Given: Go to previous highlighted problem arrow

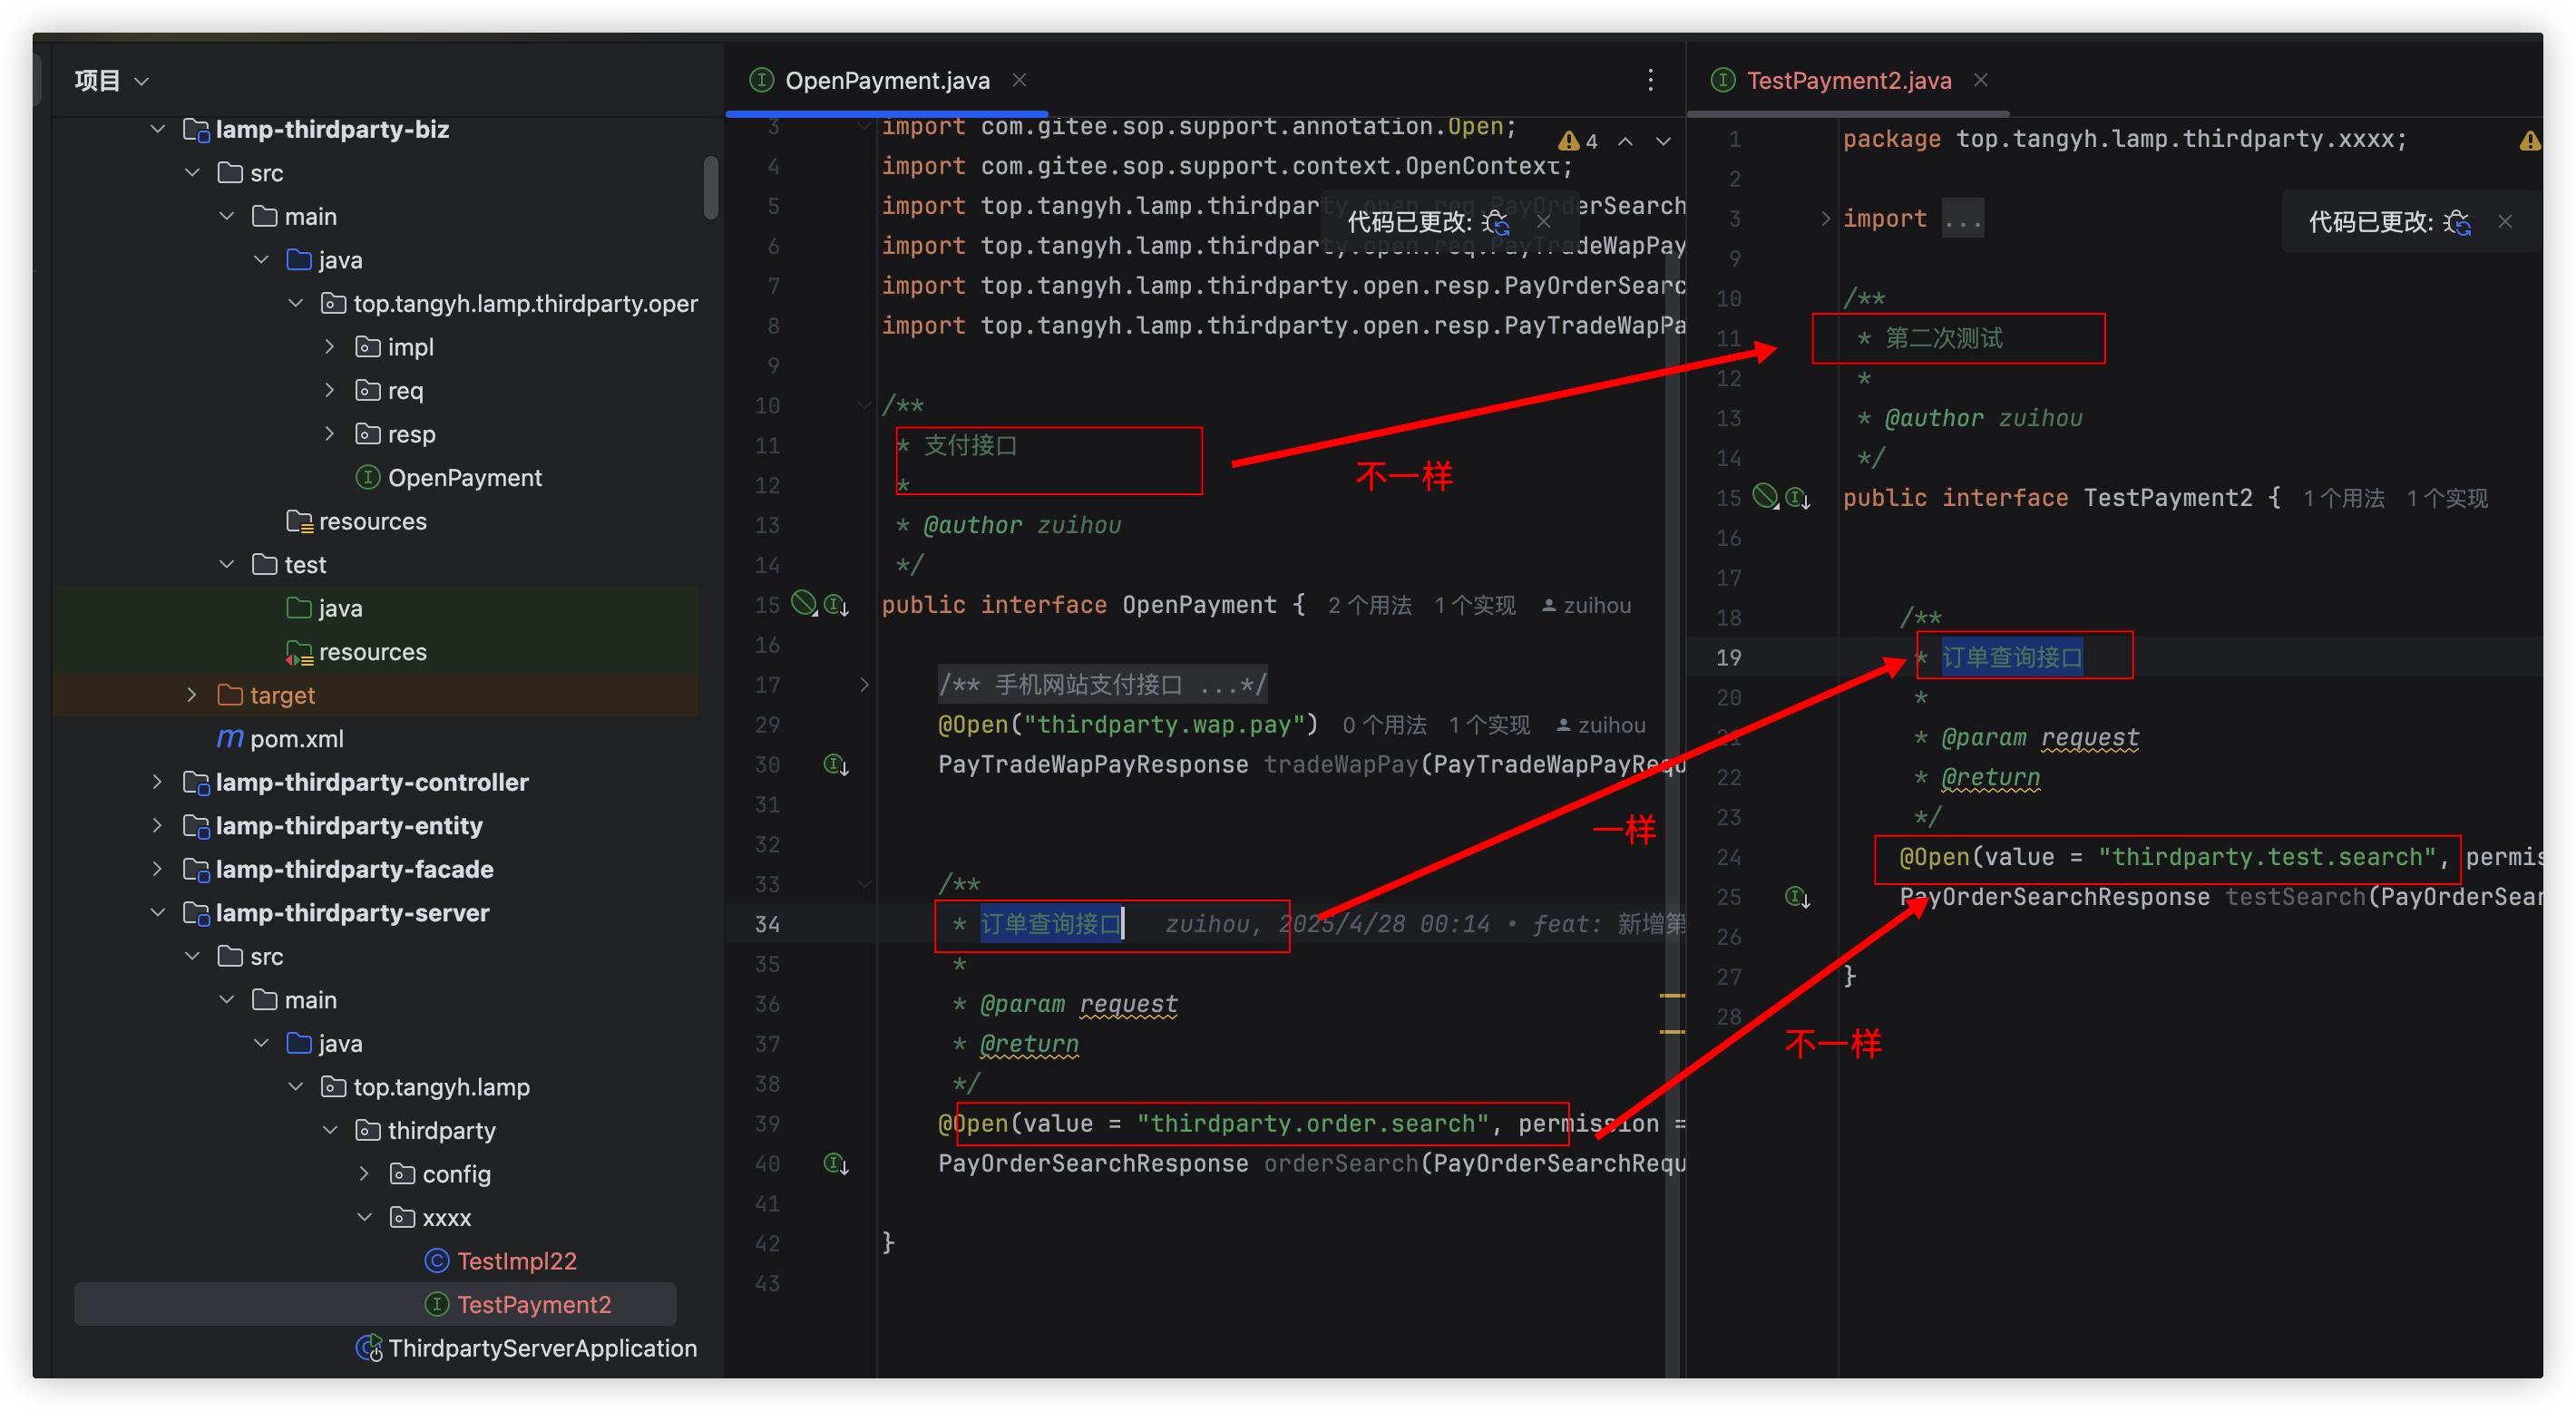Looking at the screenshot, I should click(1626, 141).
